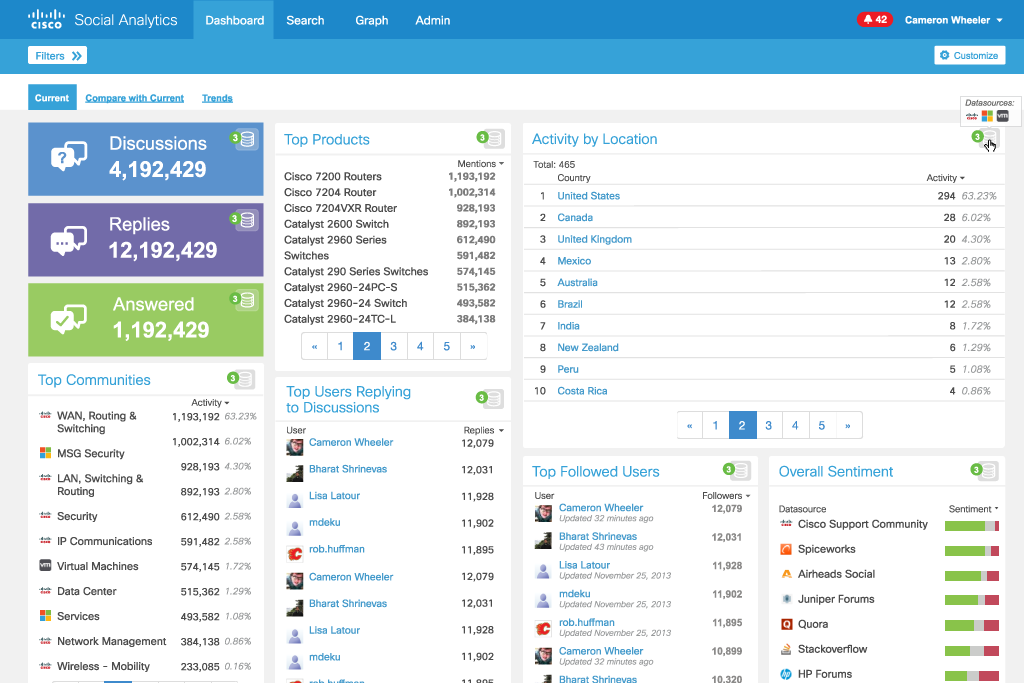Click the red alerts badge showing 42
This screenshot has width=1024, height=683.
pyautogui.click(x=874, y=18)
